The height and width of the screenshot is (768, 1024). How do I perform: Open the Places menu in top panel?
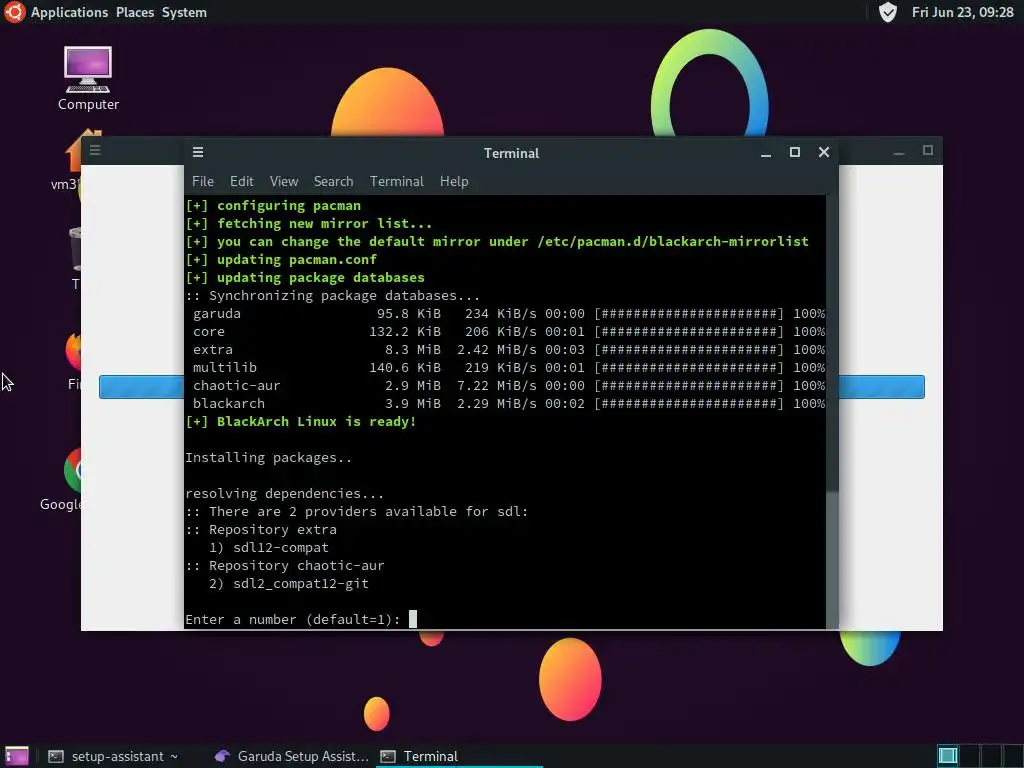tap(135, 12)
